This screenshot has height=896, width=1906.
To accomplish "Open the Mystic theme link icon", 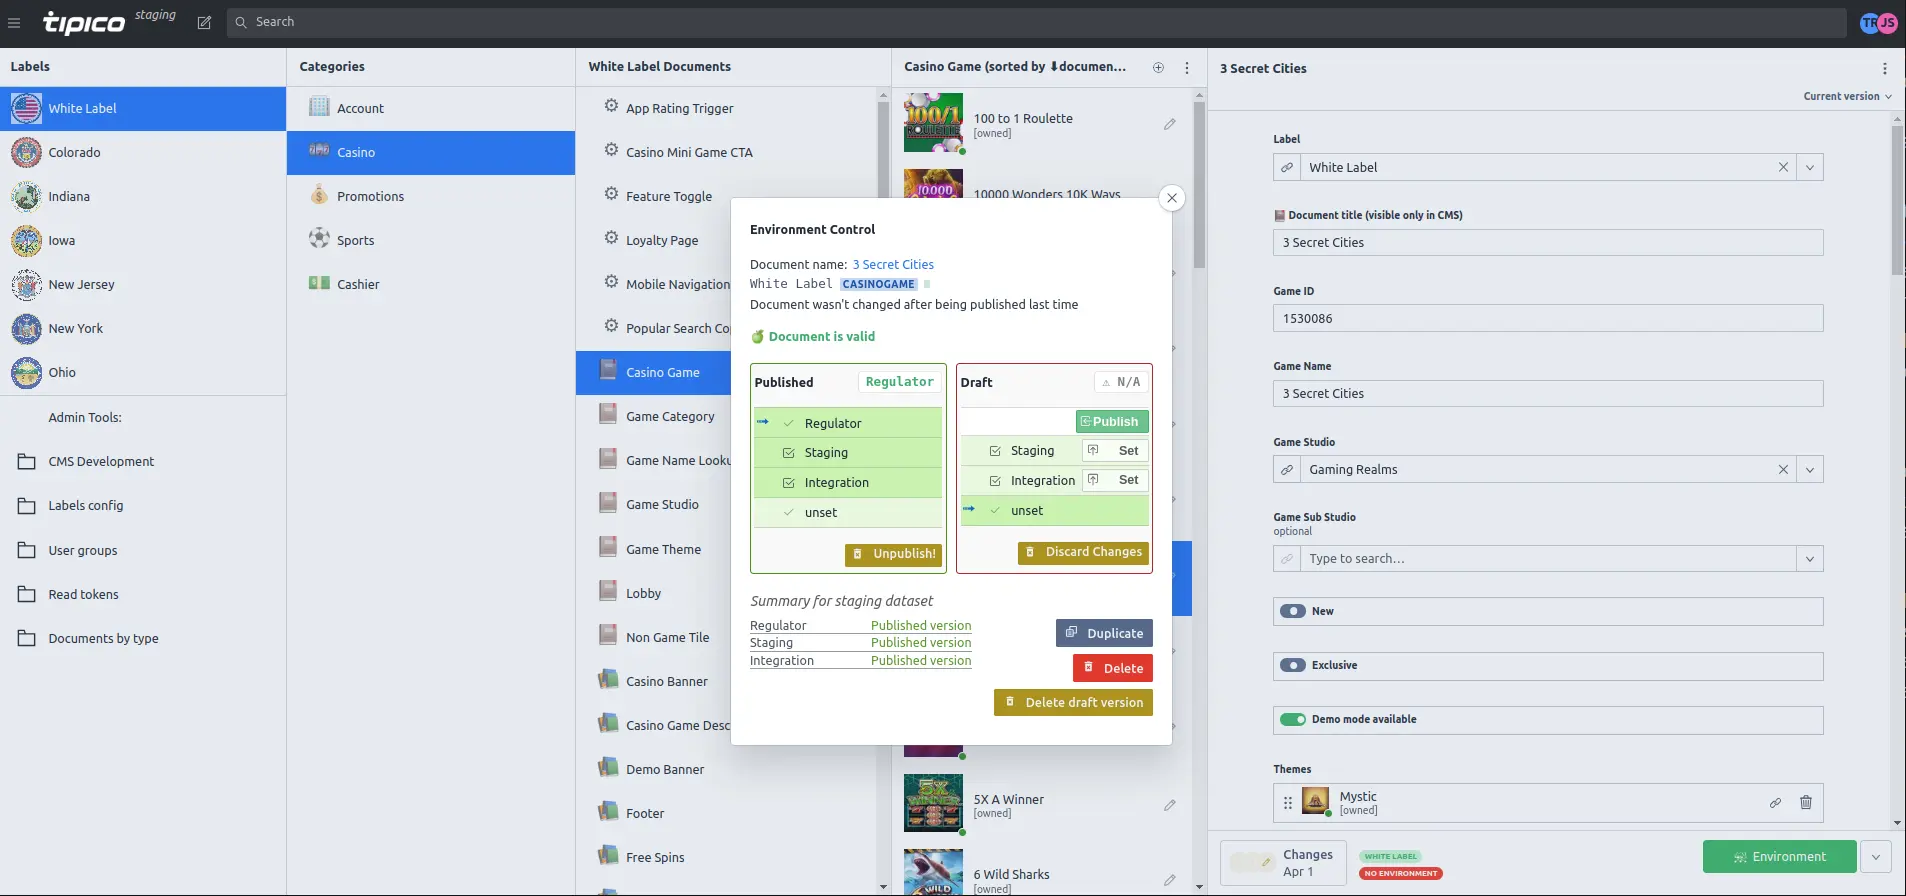I will pos(1775,802).
